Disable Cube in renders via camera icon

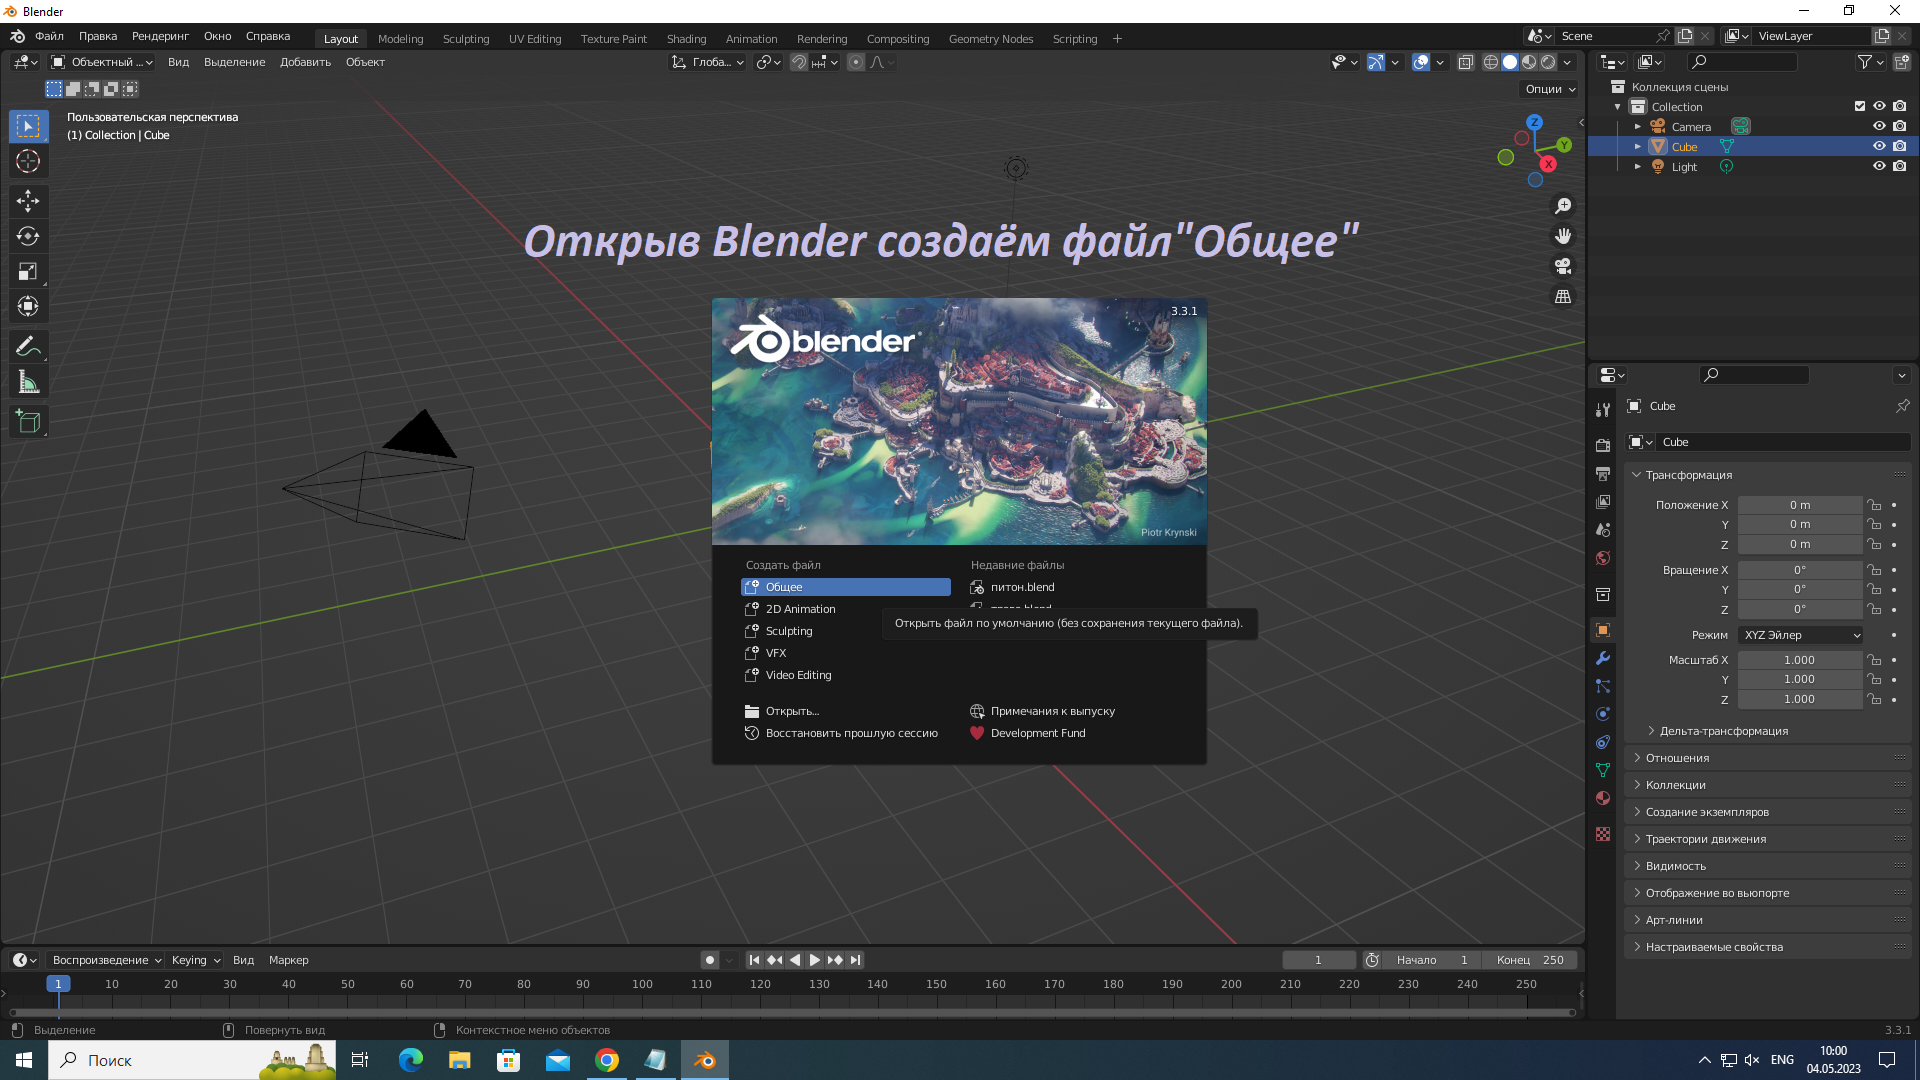pos(1899,146)
